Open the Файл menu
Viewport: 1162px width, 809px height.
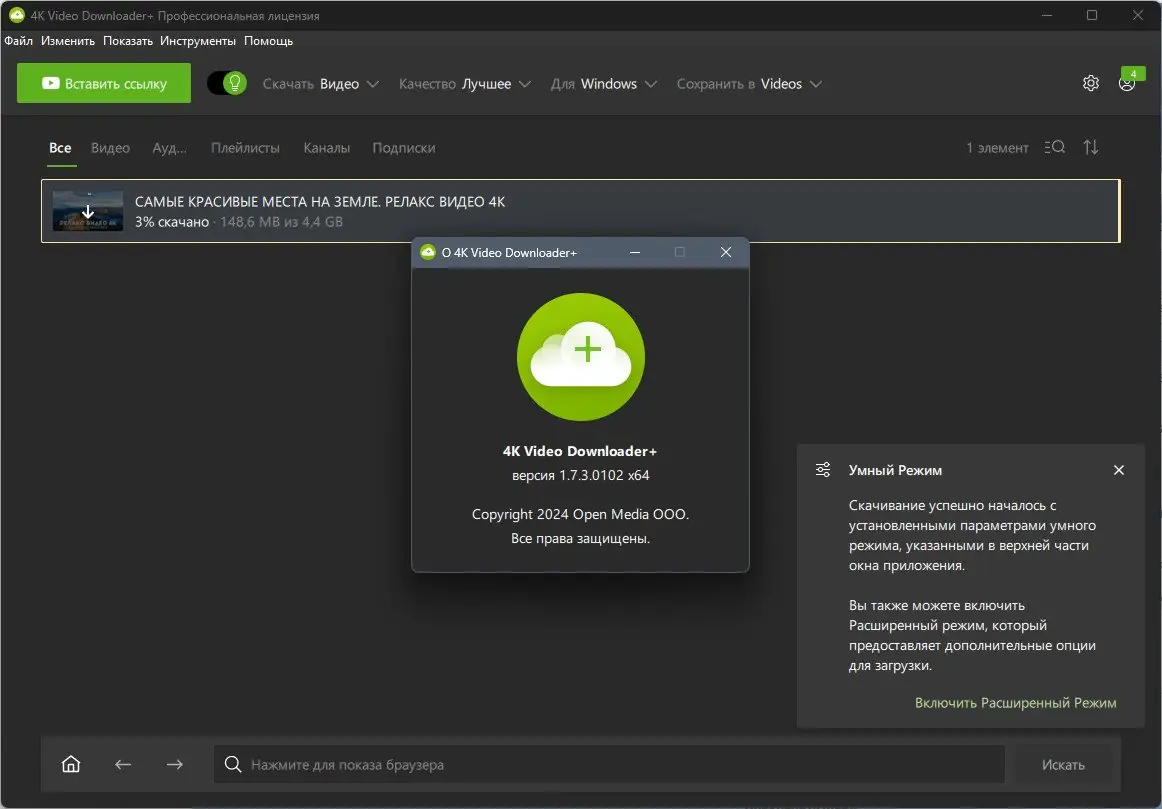click(x=19, y=41)
